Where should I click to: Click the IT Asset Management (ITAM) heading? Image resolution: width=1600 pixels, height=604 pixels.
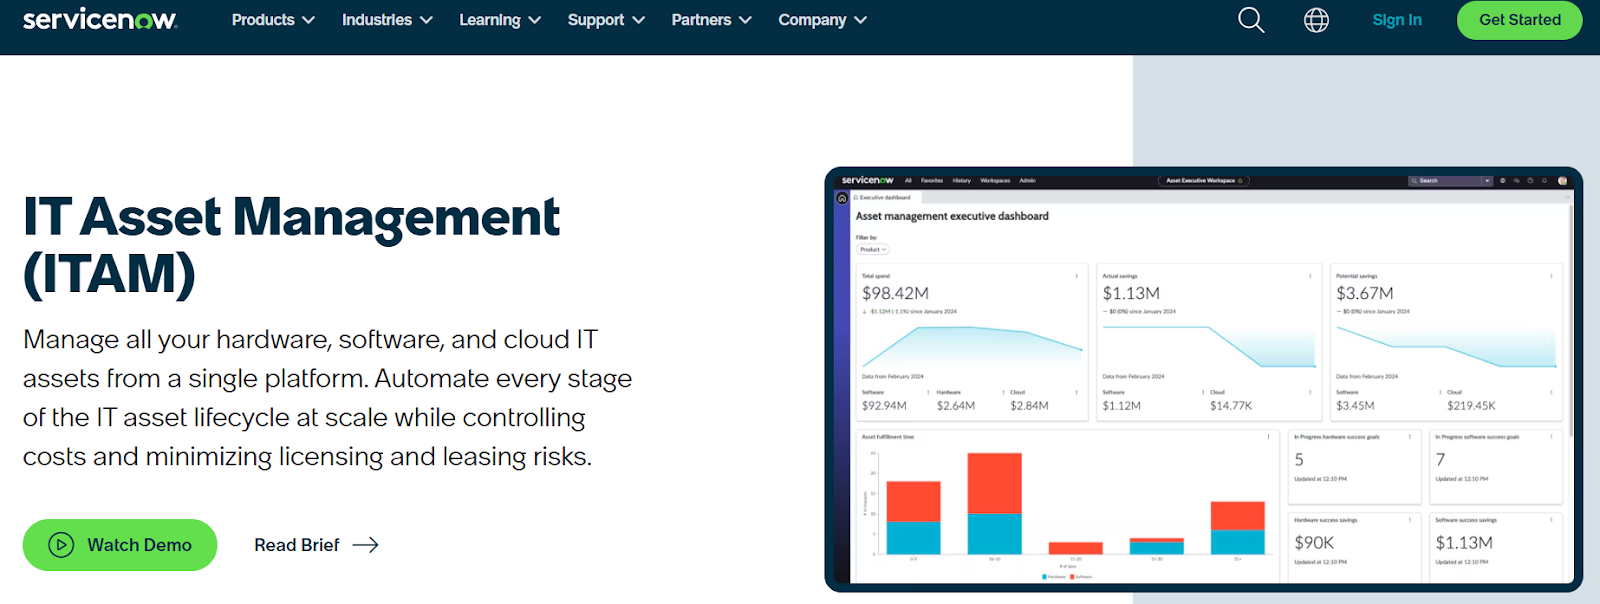pos(291,245)
